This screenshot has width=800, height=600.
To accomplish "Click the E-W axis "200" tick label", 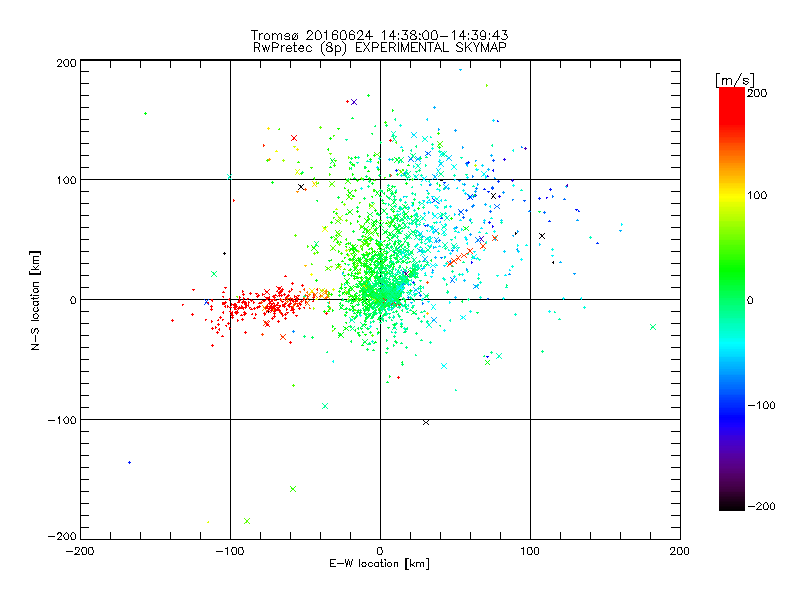I will 680,551.
